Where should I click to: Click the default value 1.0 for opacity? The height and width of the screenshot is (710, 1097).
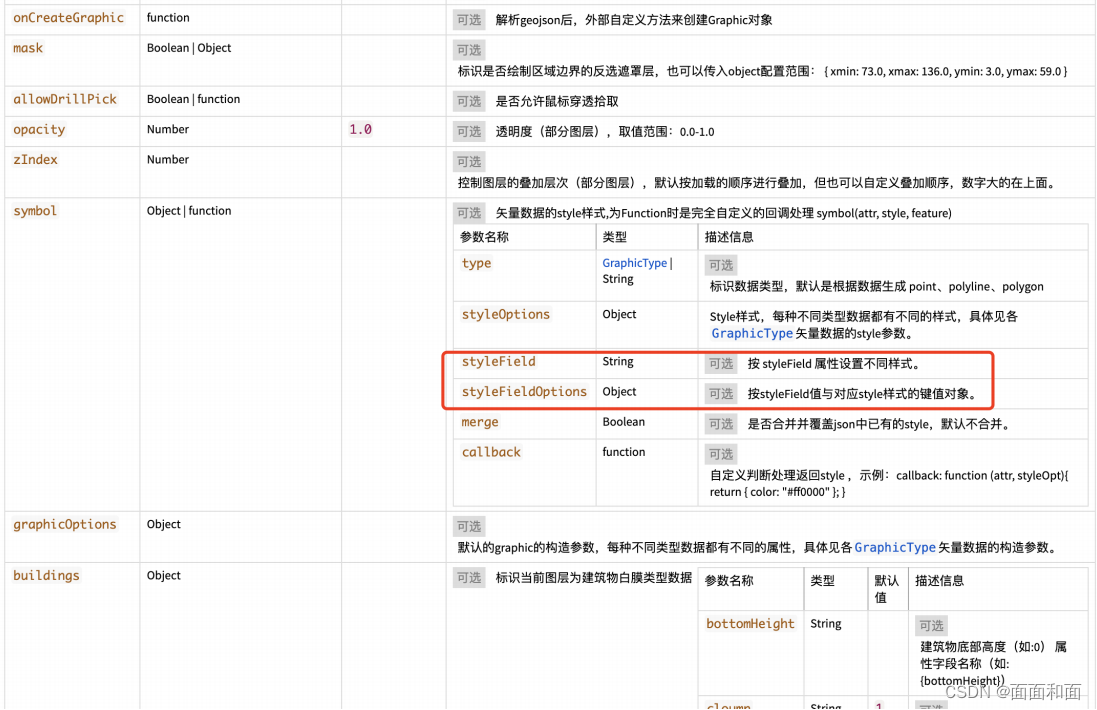click(x=358, y=129)
